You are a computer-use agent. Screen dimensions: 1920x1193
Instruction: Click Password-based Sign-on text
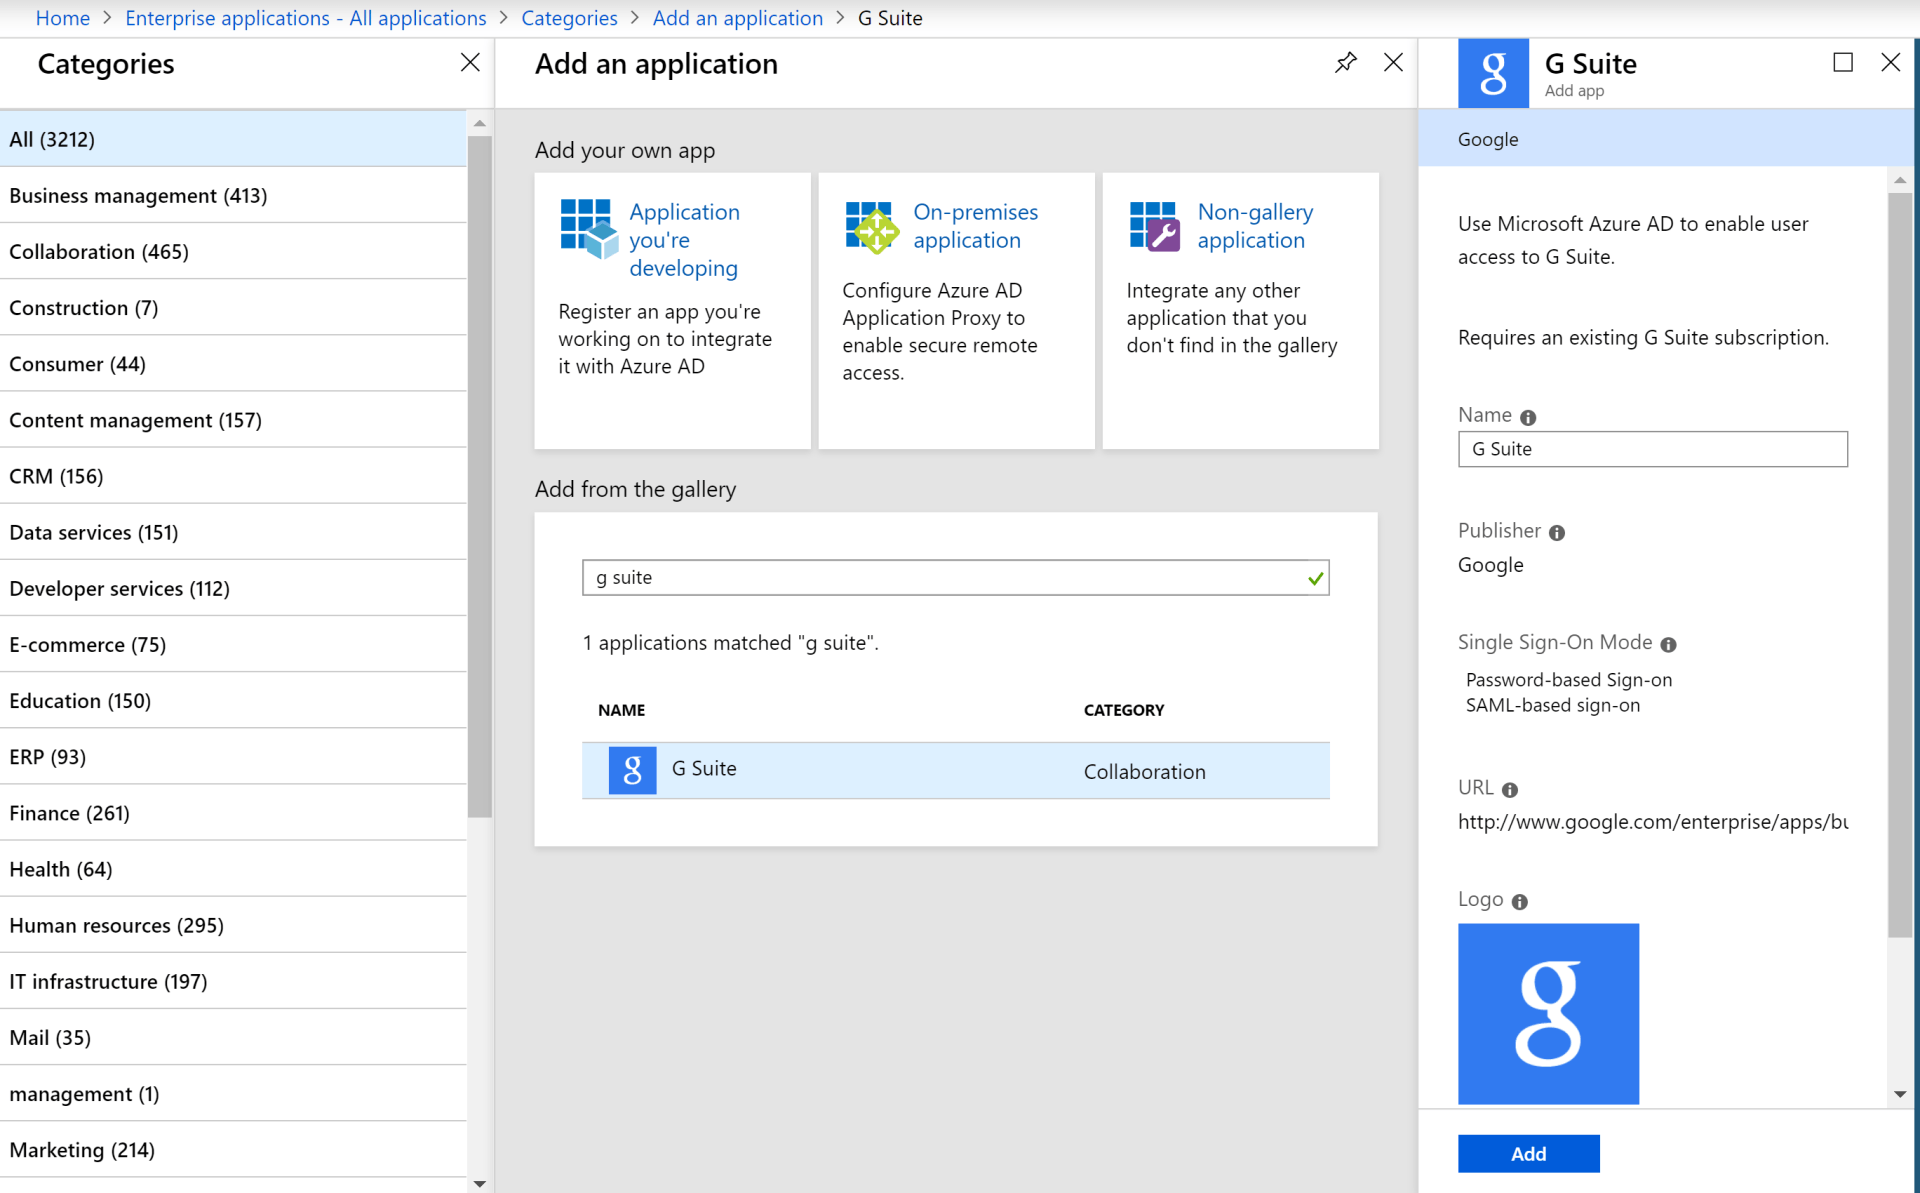point(1568,680)
